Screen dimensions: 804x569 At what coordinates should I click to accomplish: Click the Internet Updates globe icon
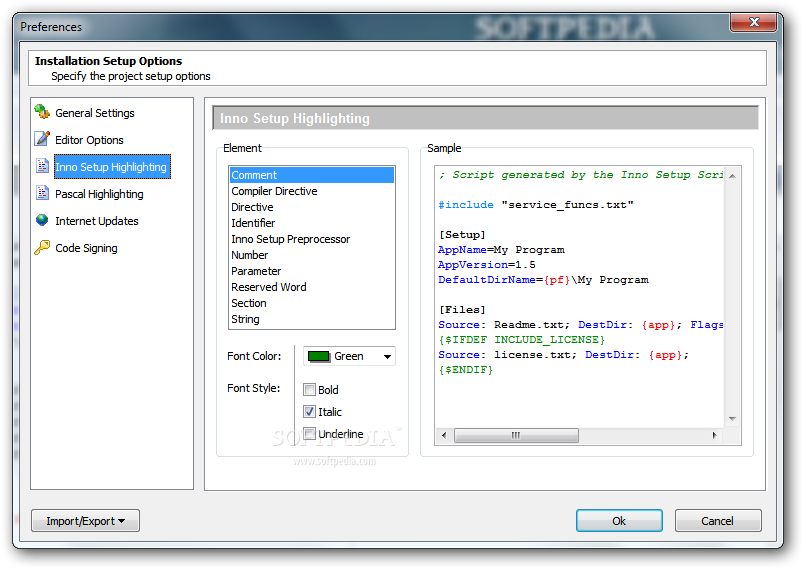(42, 220)
